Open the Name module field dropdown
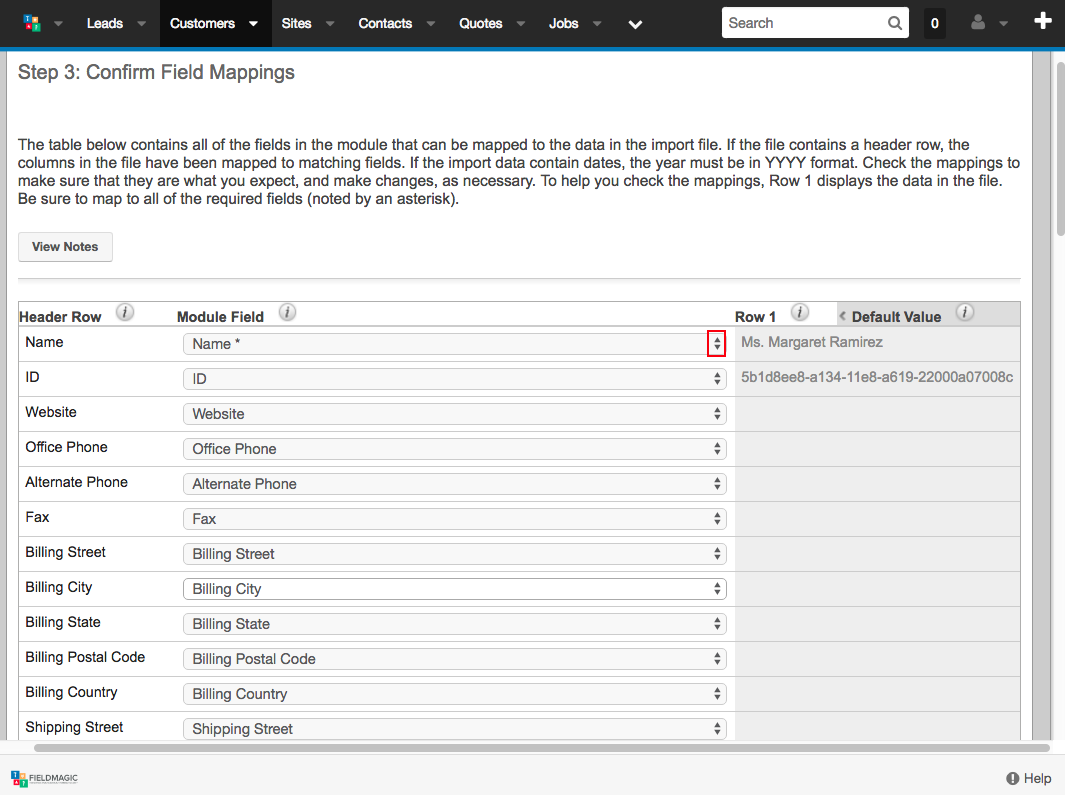Image resolution: width=1065 pixels, height=795 pixels. pyautogui.click(x=454, y=344)
